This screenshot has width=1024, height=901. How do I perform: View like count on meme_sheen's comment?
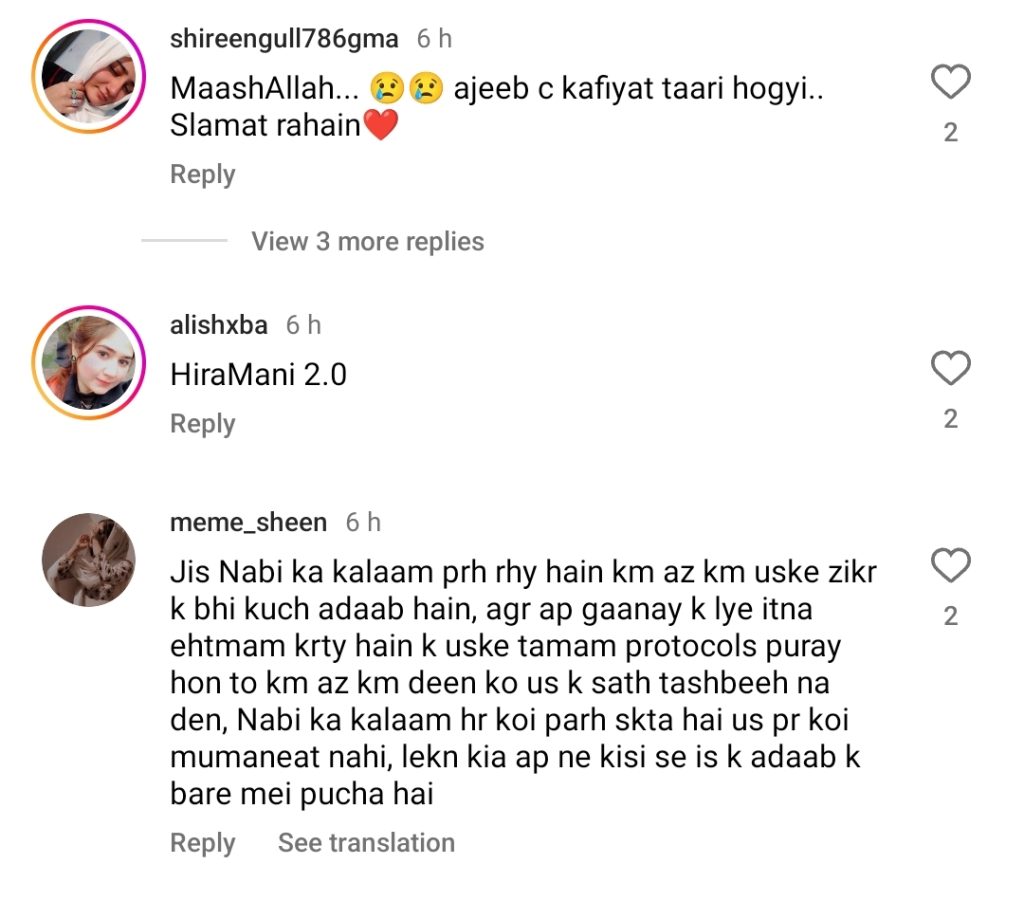950,617
